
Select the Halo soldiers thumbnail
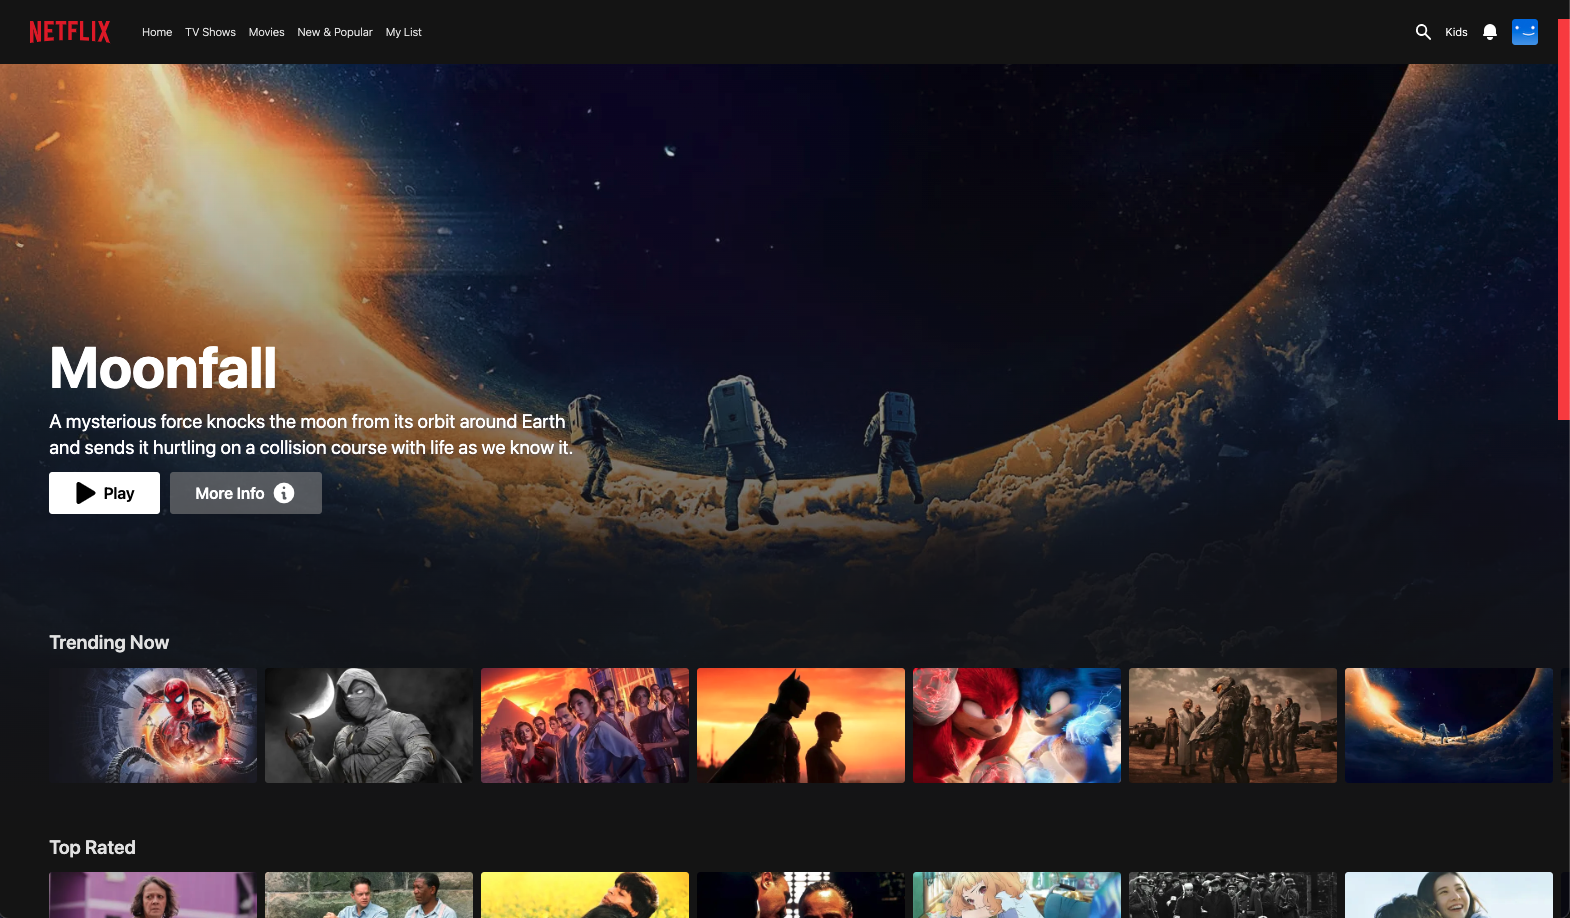click(1233, 725)
